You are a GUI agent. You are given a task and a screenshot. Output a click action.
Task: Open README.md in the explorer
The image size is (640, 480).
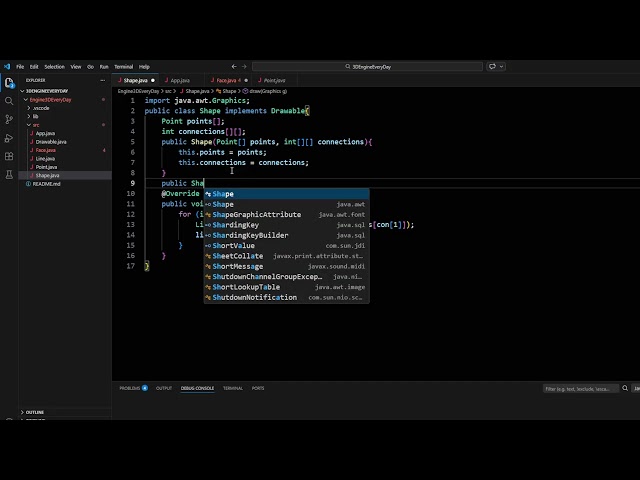(46, 184)
